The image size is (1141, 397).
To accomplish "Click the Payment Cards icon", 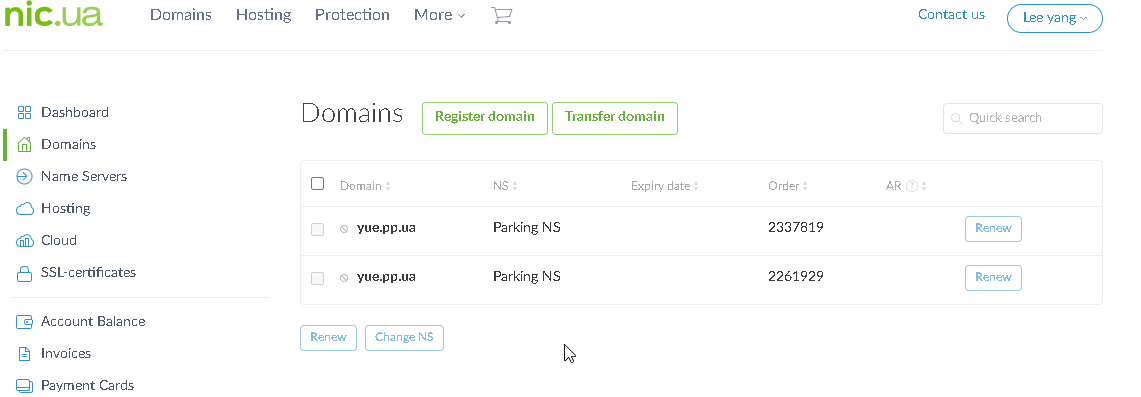I will (x=25, y=385).
